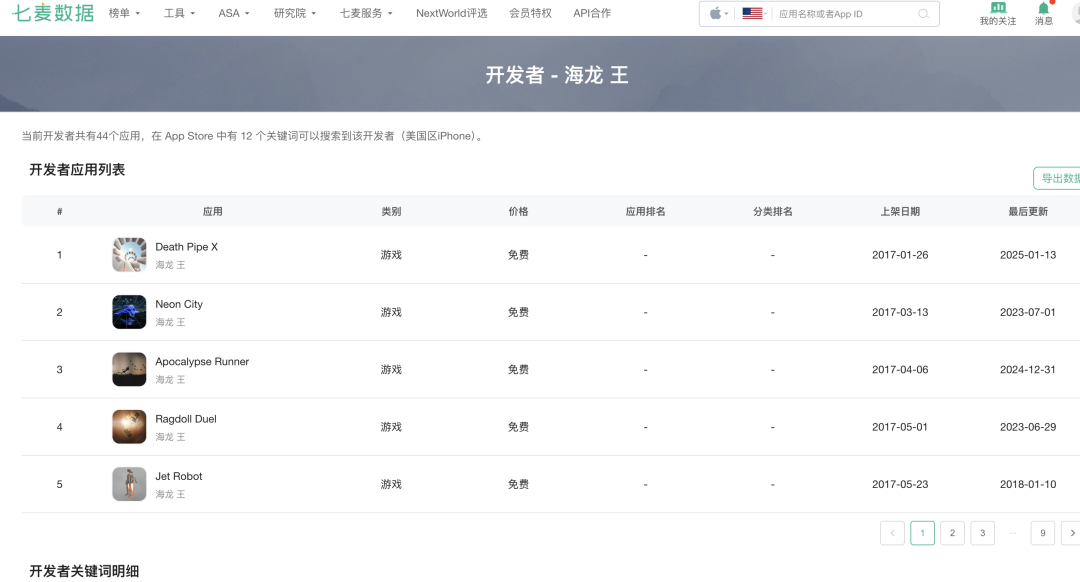1080x582 pixels.
Task: Open the Jet Robot app icon
Action: coord(129,484)
